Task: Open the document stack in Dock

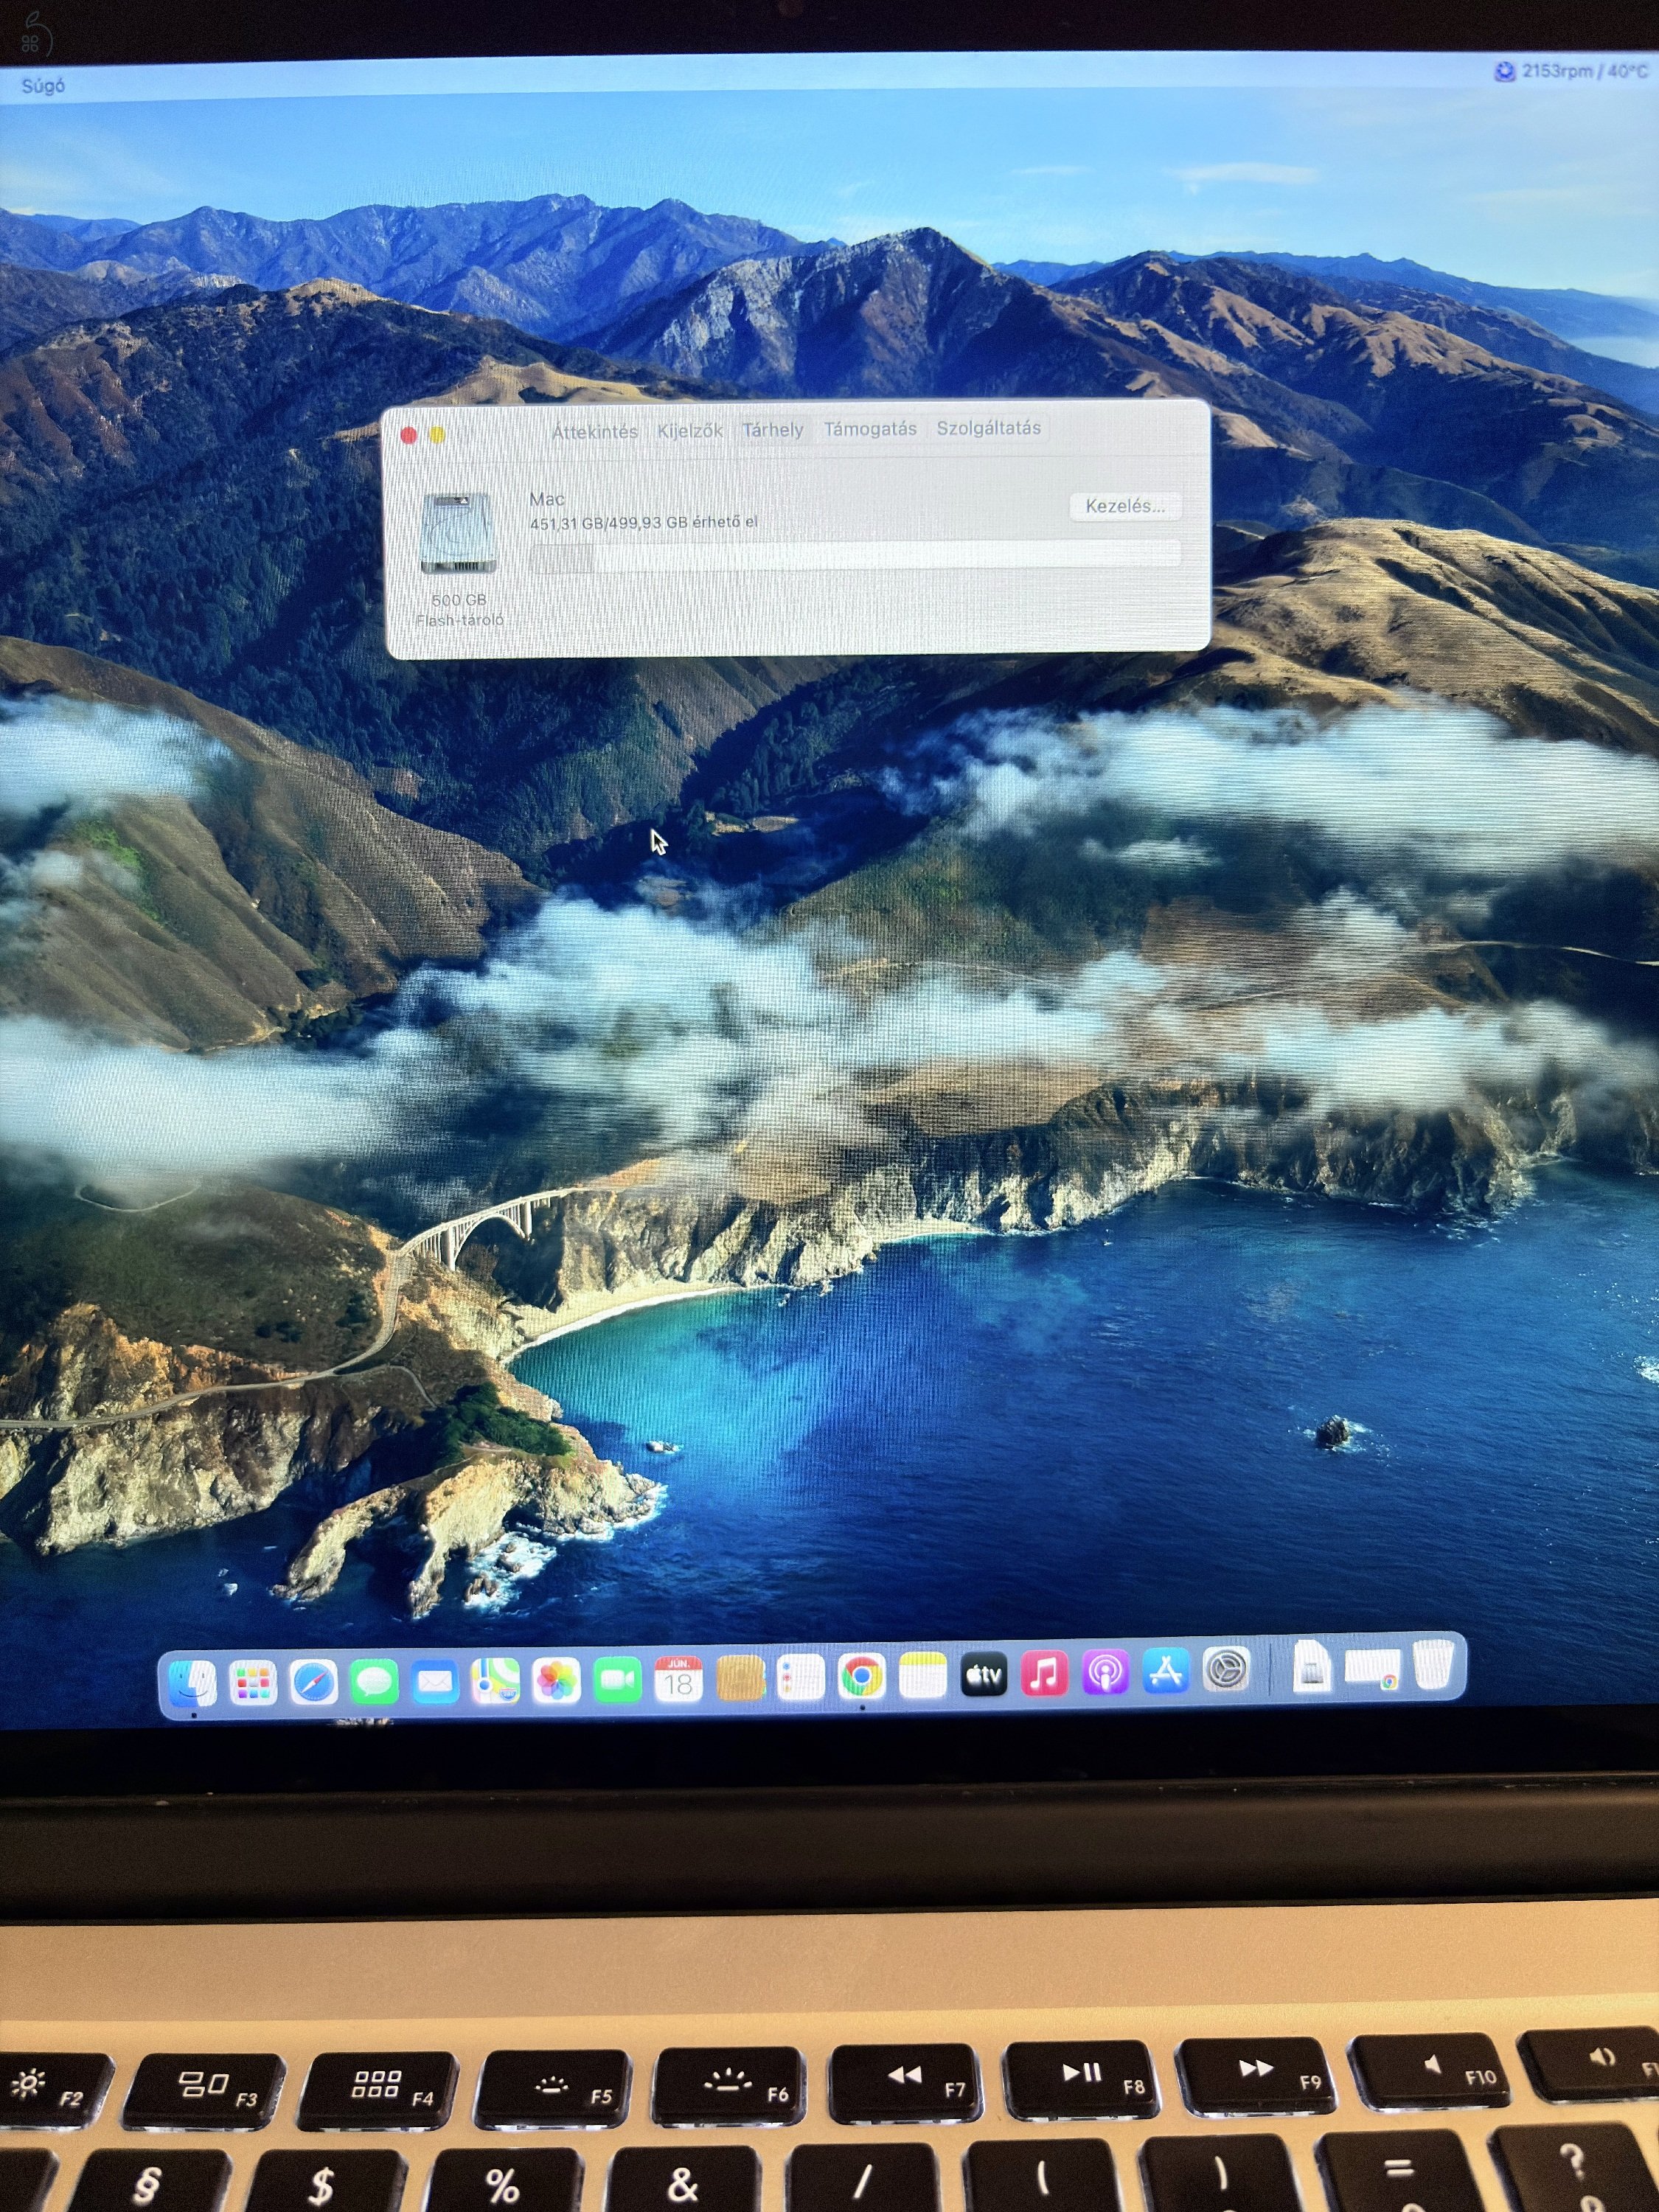Action: 1311,1668
